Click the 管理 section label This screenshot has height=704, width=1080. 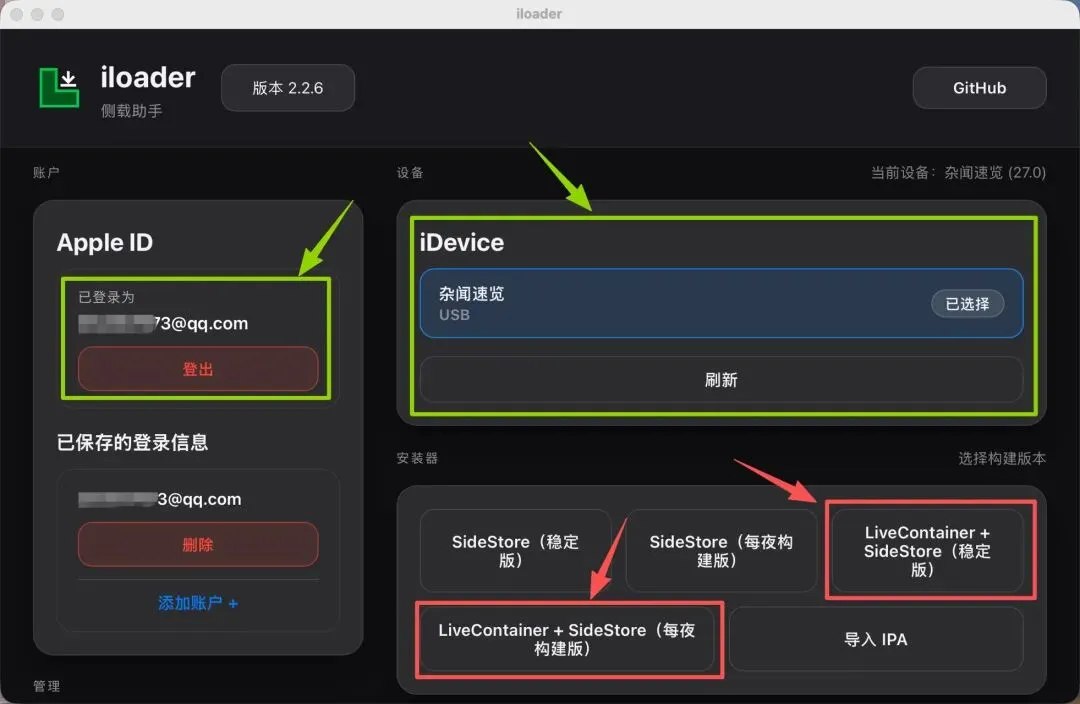46,685
